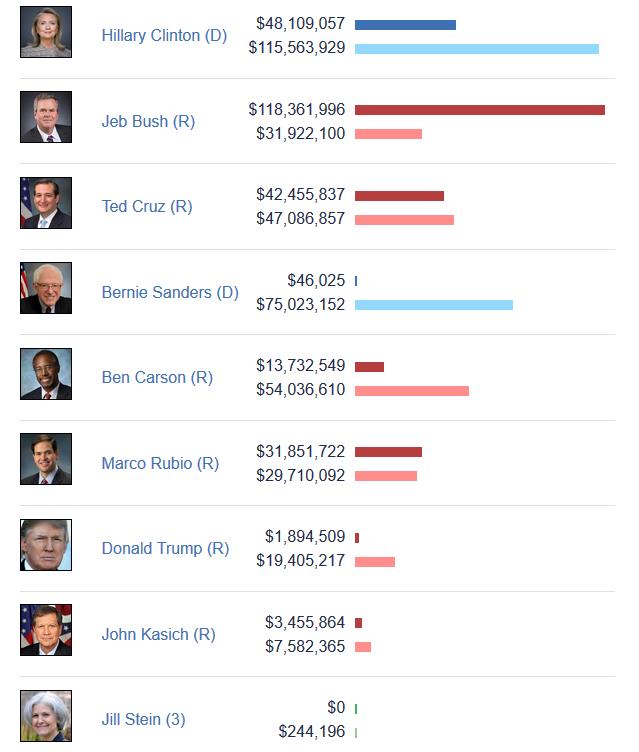The width and height of the screenshot is (639, 752).
Task: Click John Kasich's portrait photo
Action: click(46, 630)
